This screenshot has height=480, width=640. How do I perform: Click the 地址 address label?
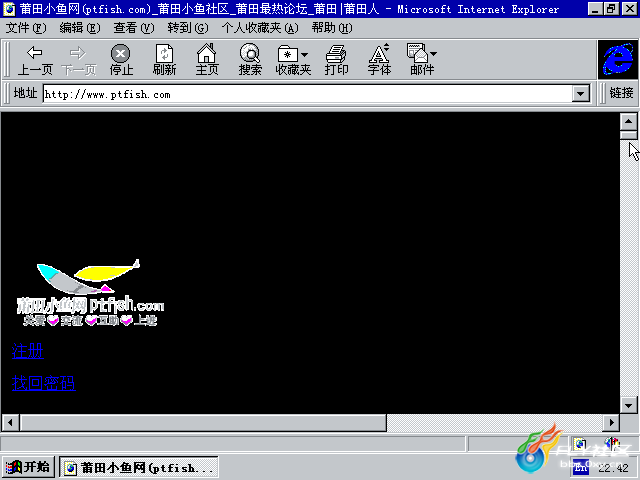tap(25, 93)
